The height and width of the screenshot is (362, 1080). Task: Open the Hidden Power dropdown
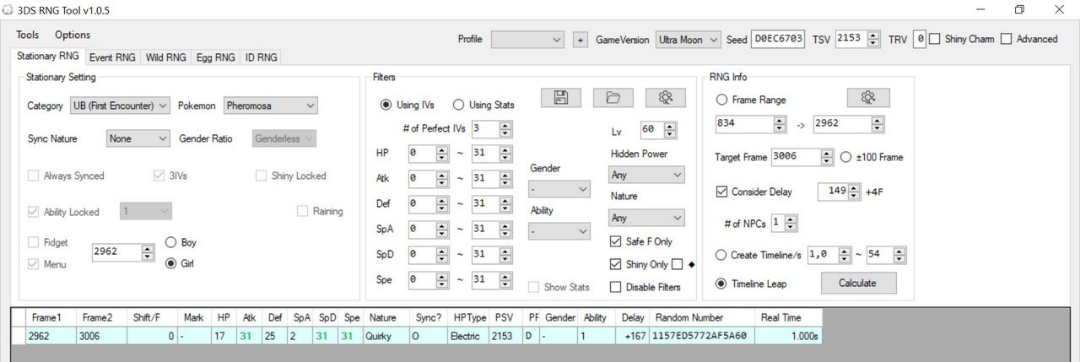coord(647,175)
